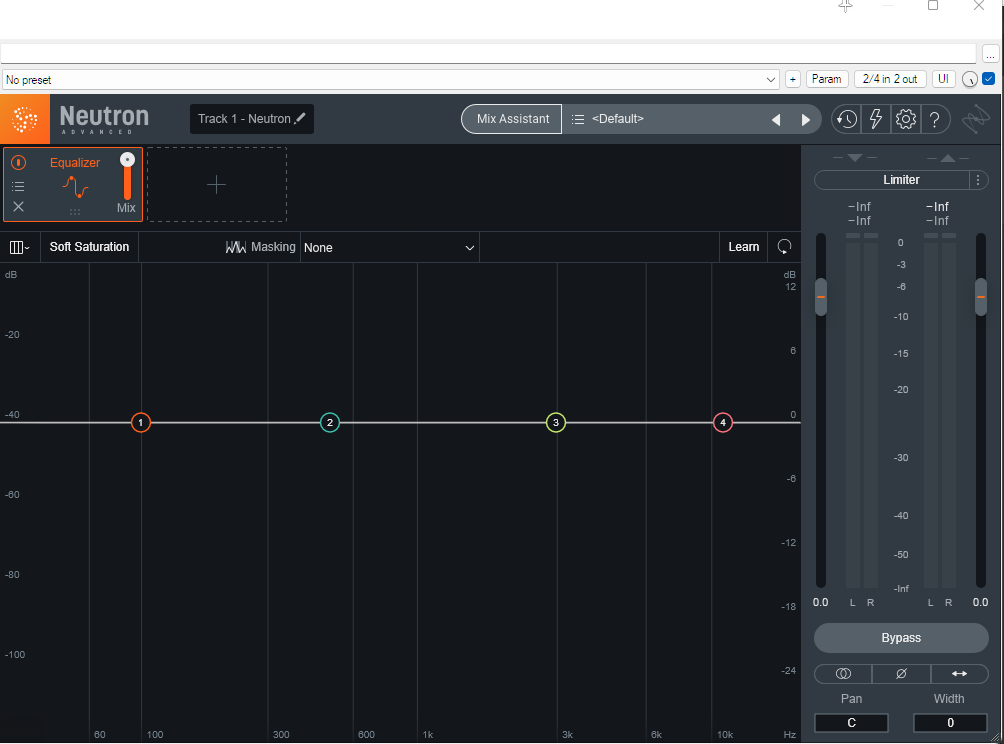Click the window pin icon

coord(846,6)
